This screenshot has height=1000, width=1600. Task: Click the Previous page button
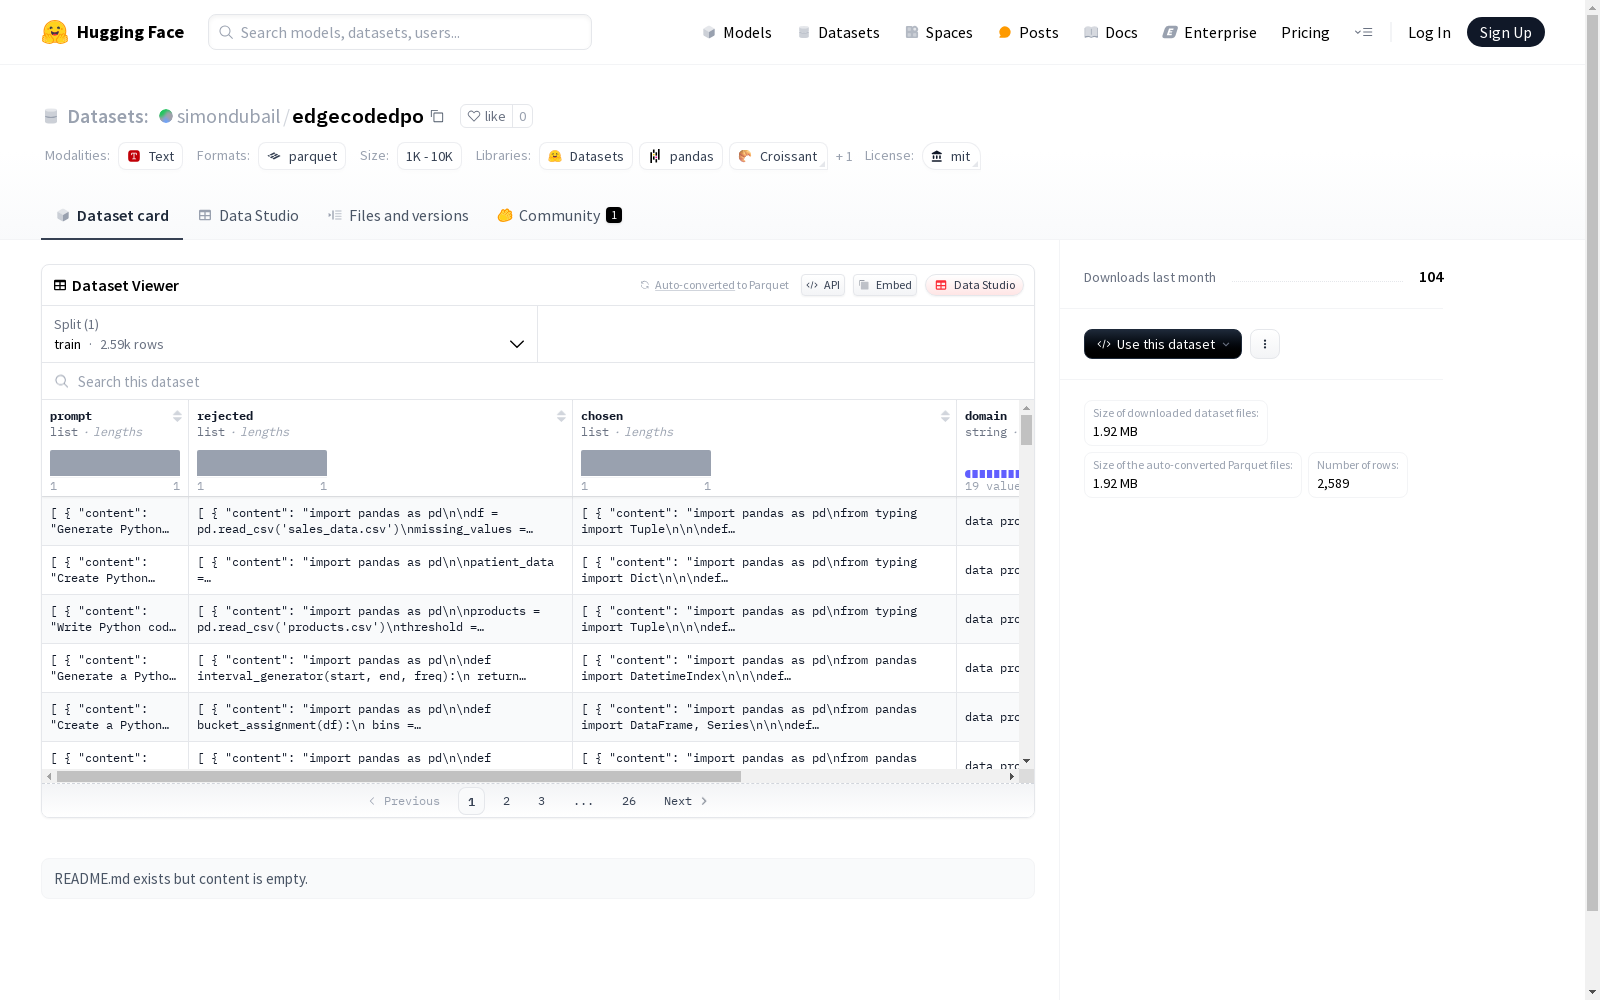coord(404,801)
